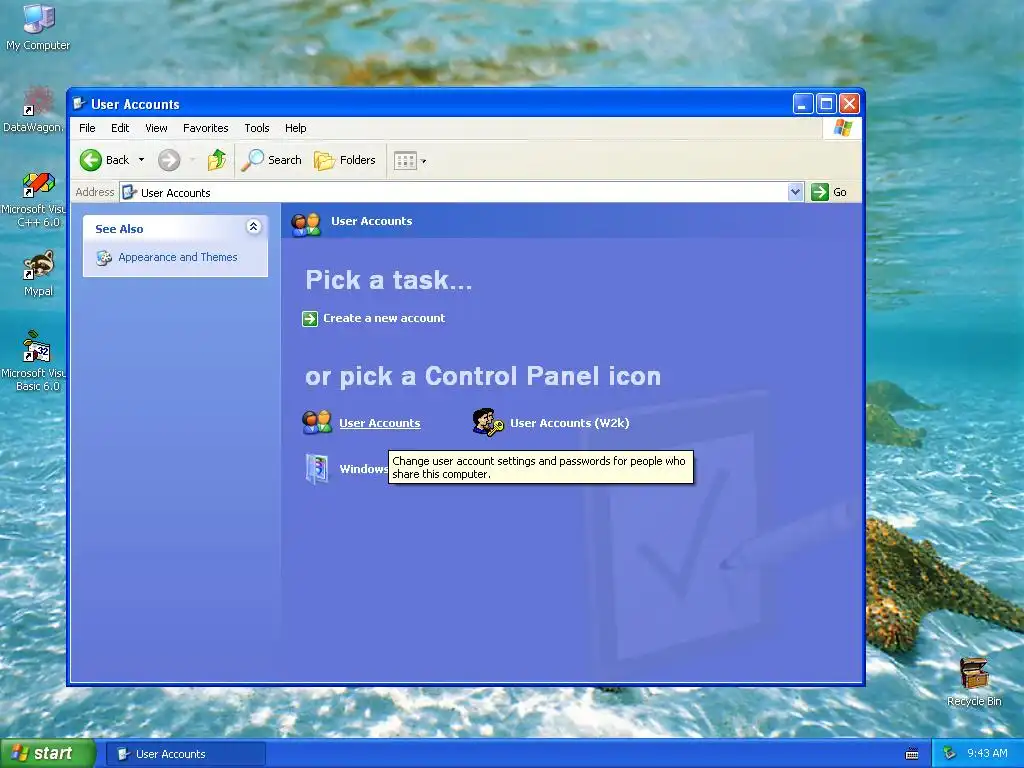Click the Appearance and Themes icon
The height and width of the screenshot is (768, 1024).
104,258
